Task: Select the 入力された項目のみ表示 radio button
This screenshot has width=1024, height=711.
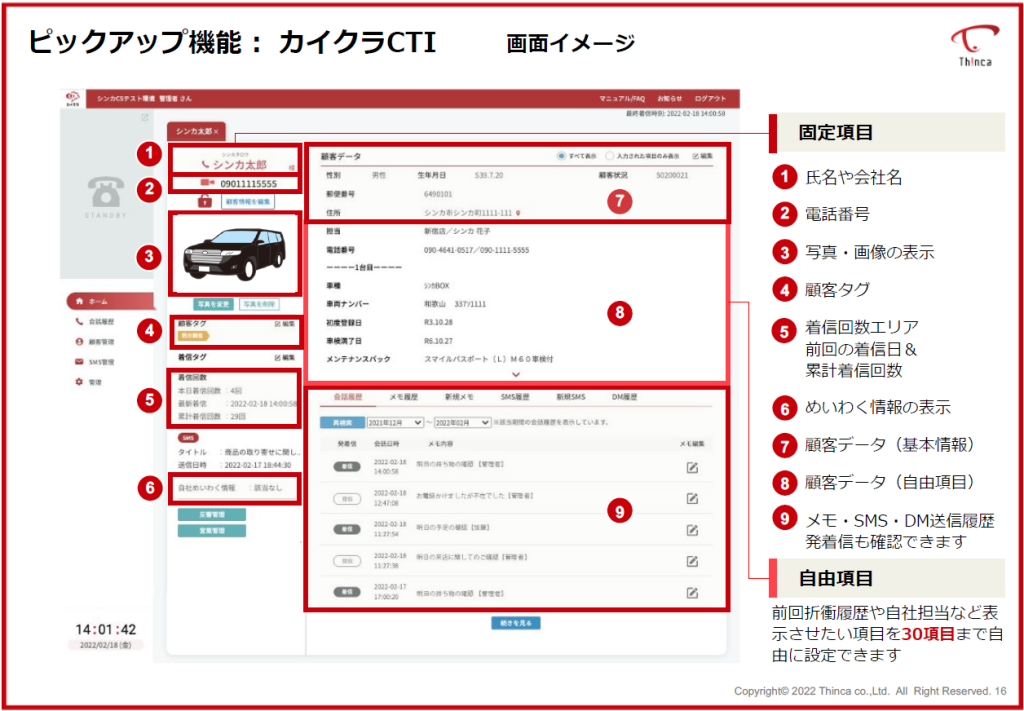Action: point(609,156)
